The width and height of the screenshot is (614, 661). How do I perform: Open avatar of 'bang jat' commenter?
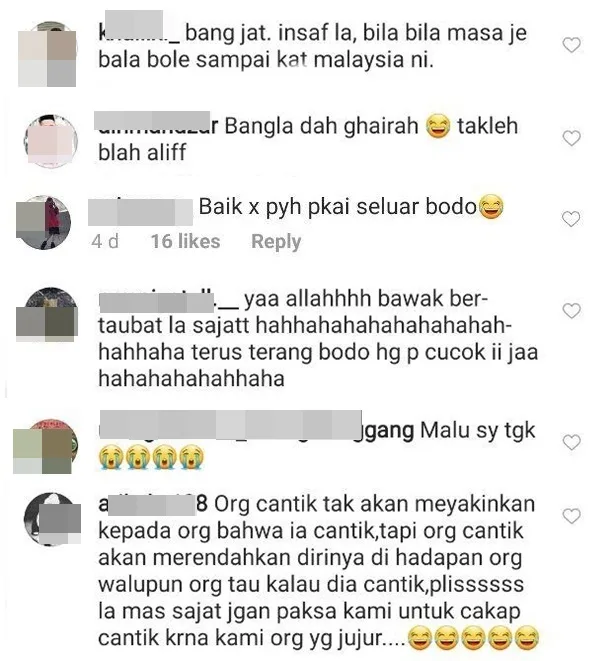tap(49, 54)
